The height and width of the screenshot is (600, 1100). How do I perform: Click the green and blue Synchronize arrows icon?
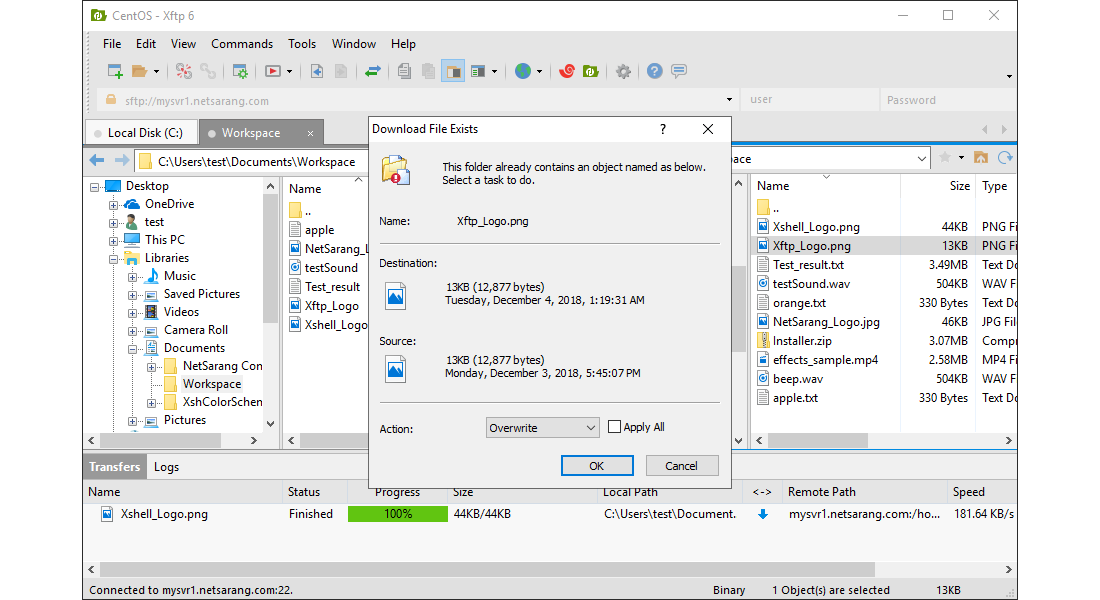(373, 72)
